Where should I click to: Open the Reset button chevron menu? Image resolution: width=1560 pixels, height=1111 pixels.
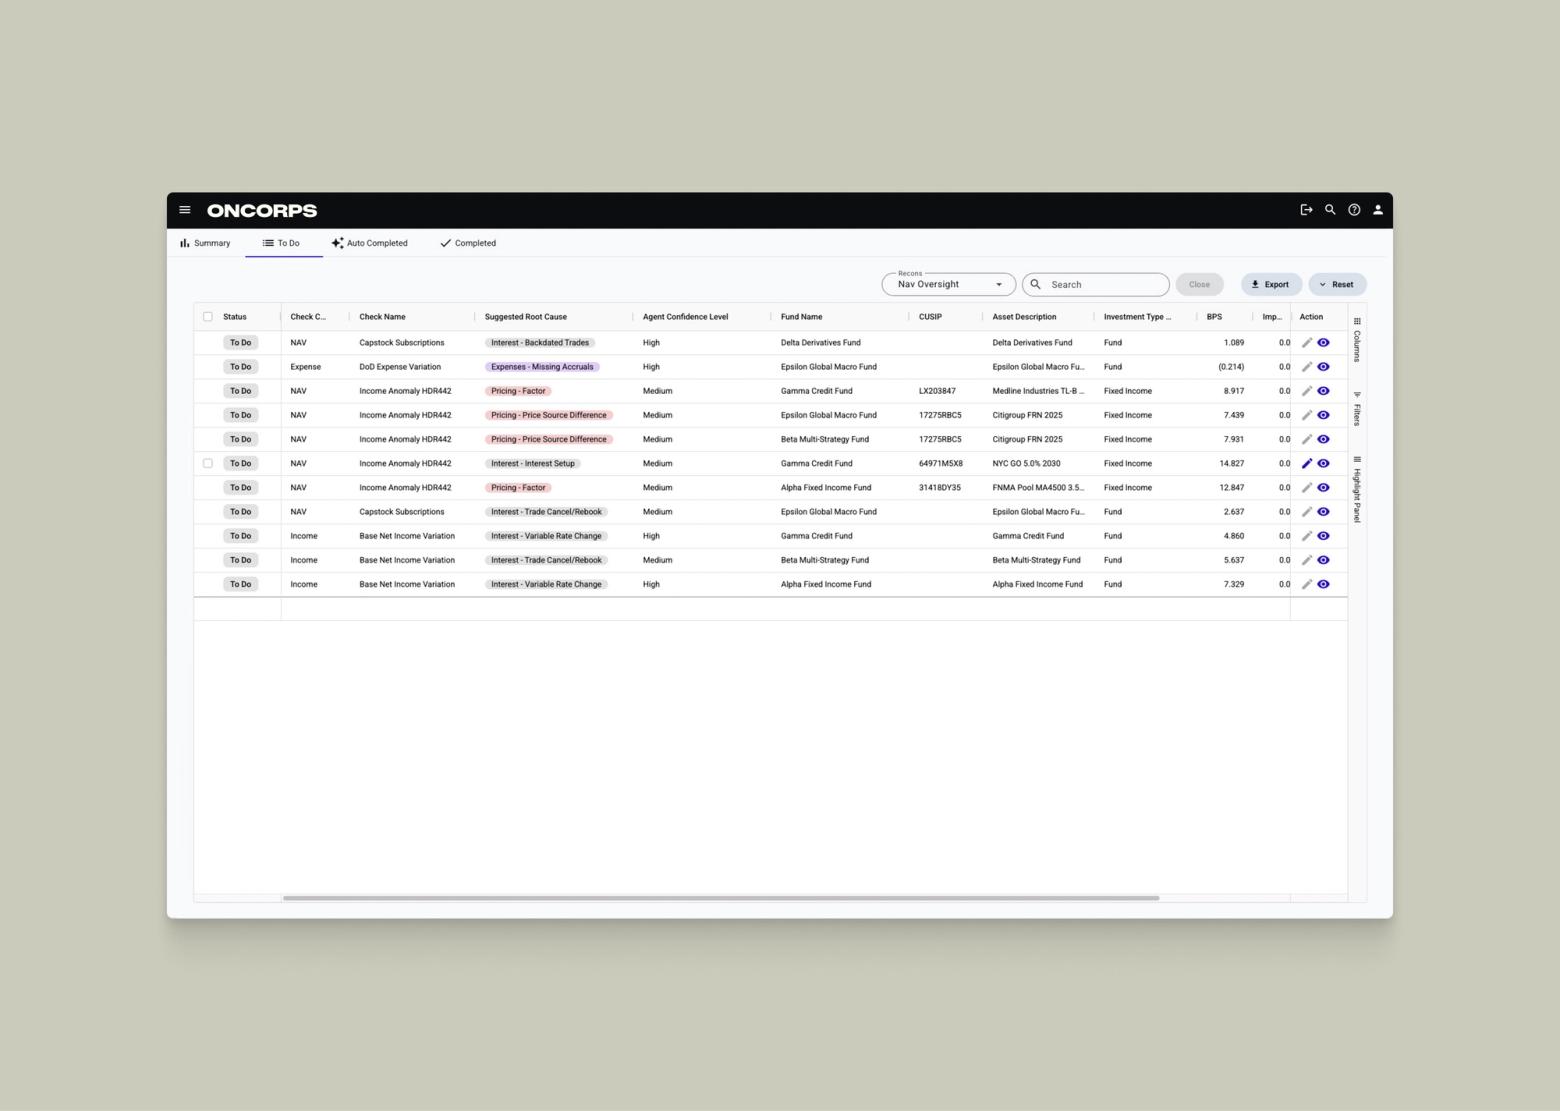1322,285
